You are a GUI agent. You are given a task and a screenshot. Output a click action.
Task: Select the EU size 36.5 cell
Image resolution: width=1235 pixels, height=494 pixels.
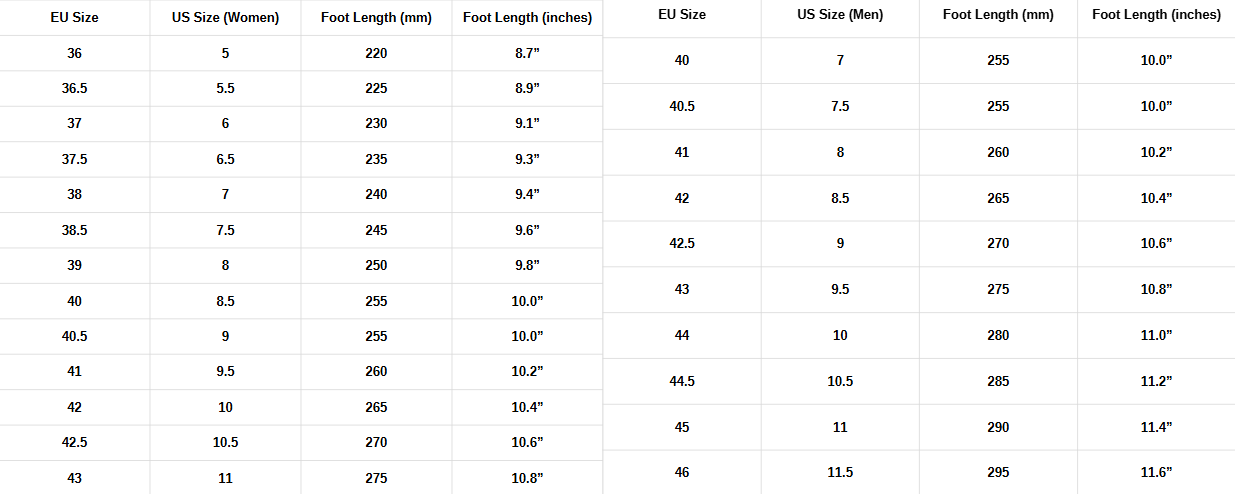point(75,88)
